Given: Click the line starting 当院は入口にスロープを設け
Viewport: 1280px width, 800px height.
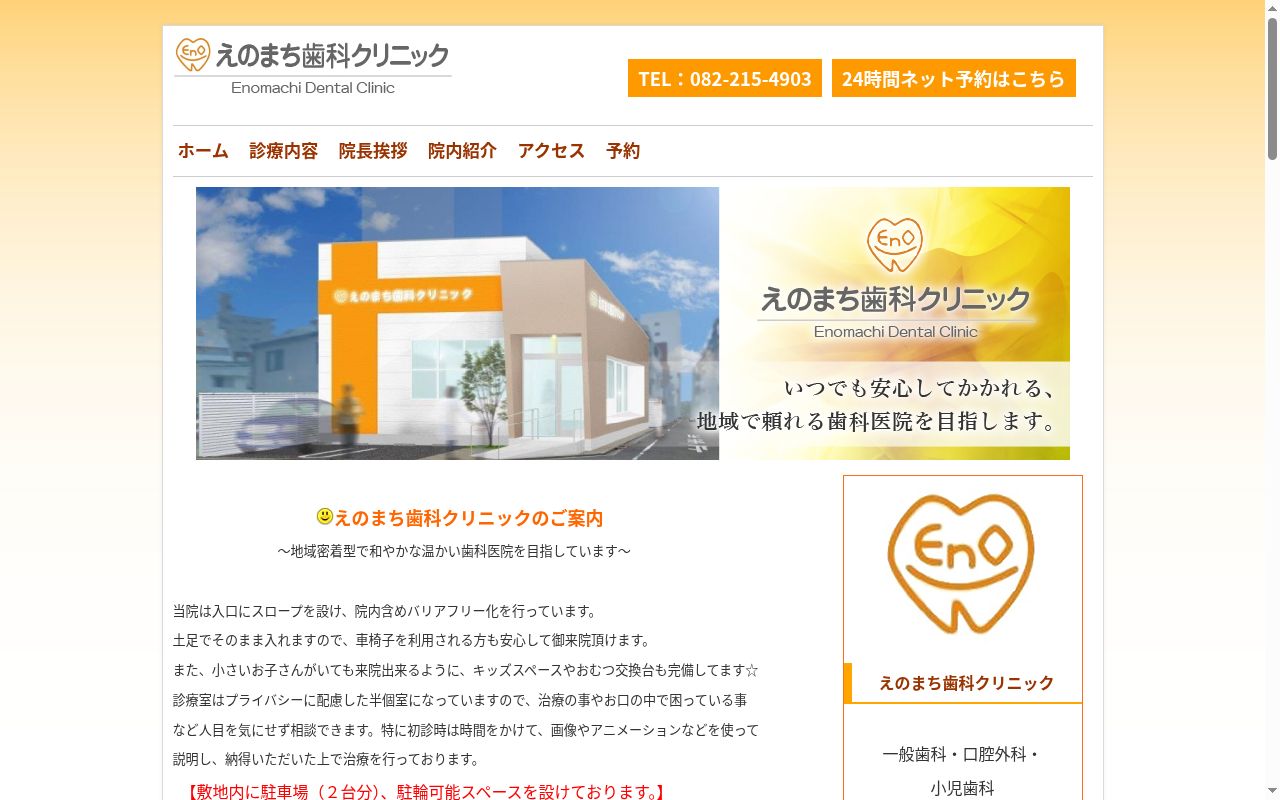Looking at the screenshot, I should pos(386,611).
